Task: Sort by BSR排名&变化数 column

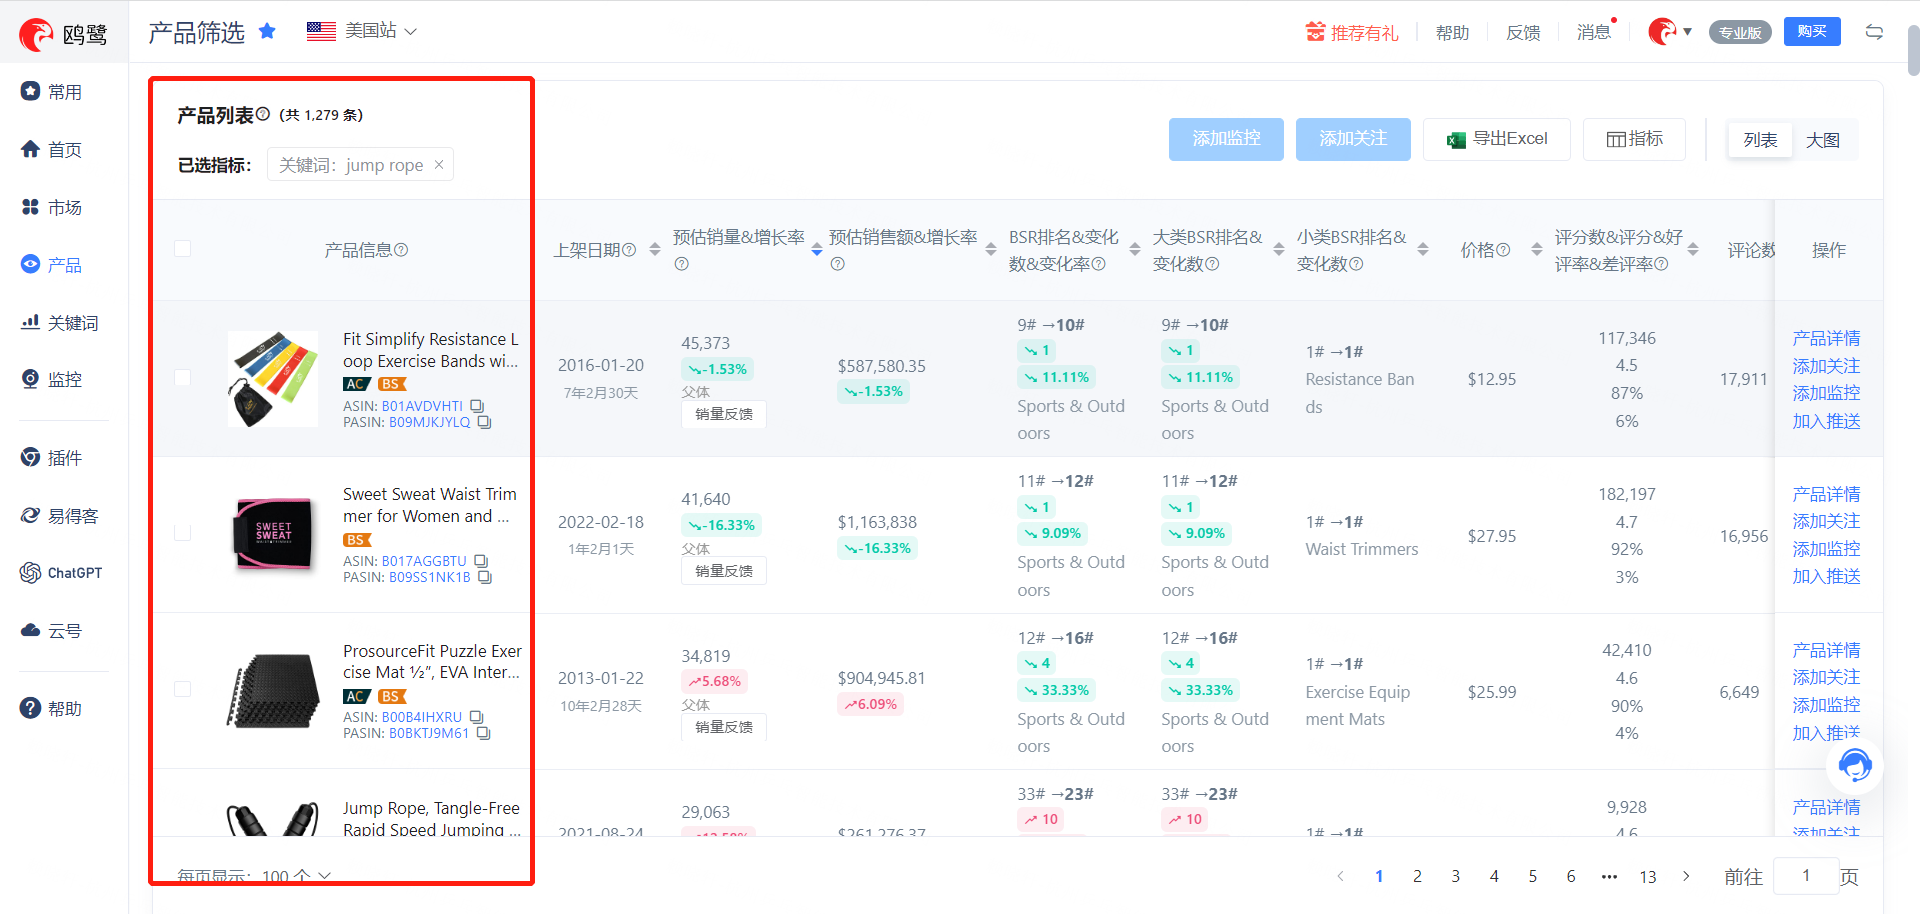Action: point(1135,249)
